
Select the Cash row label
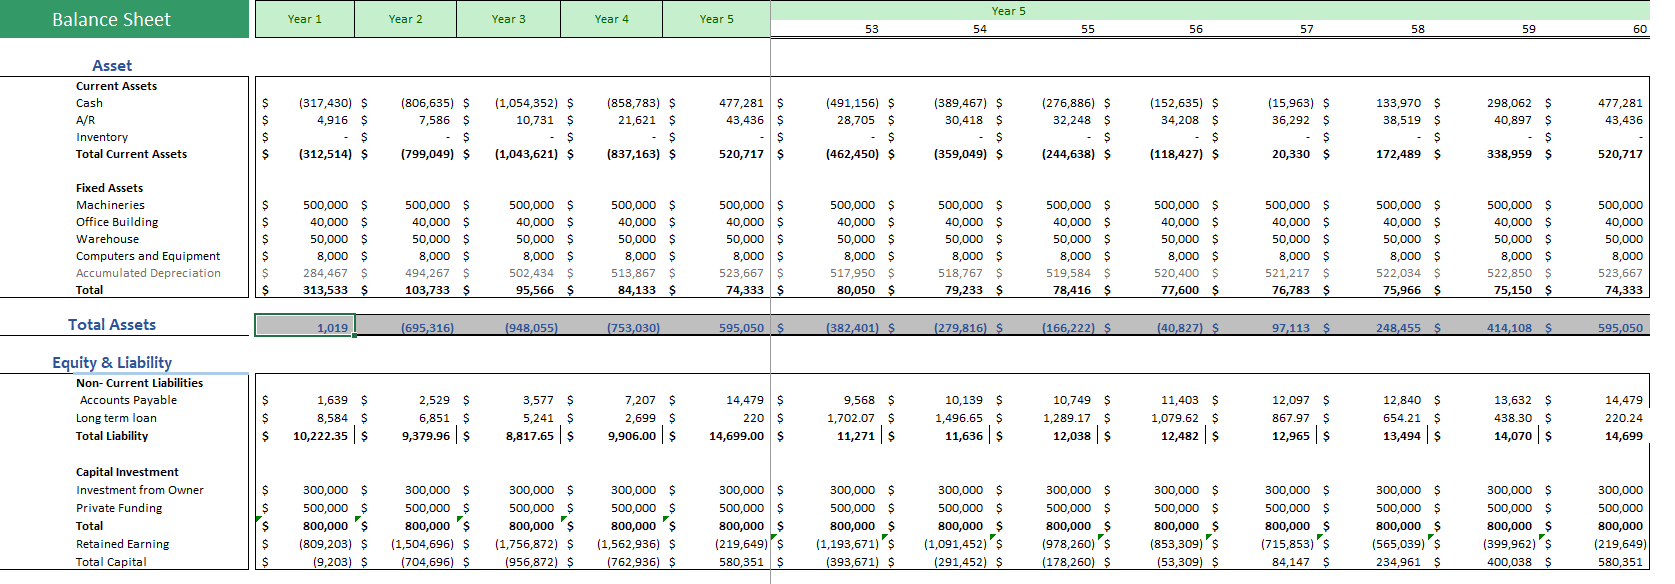point(89,103)
